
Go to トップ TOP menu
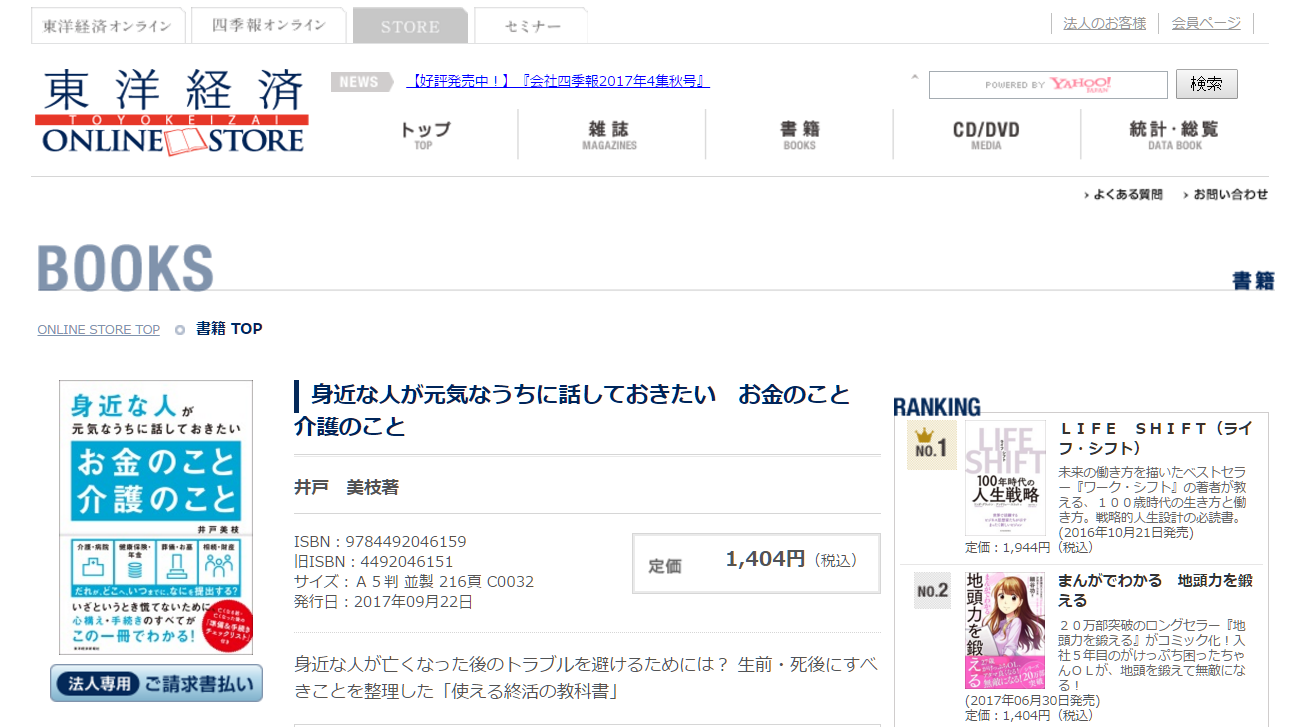[425, 135]
